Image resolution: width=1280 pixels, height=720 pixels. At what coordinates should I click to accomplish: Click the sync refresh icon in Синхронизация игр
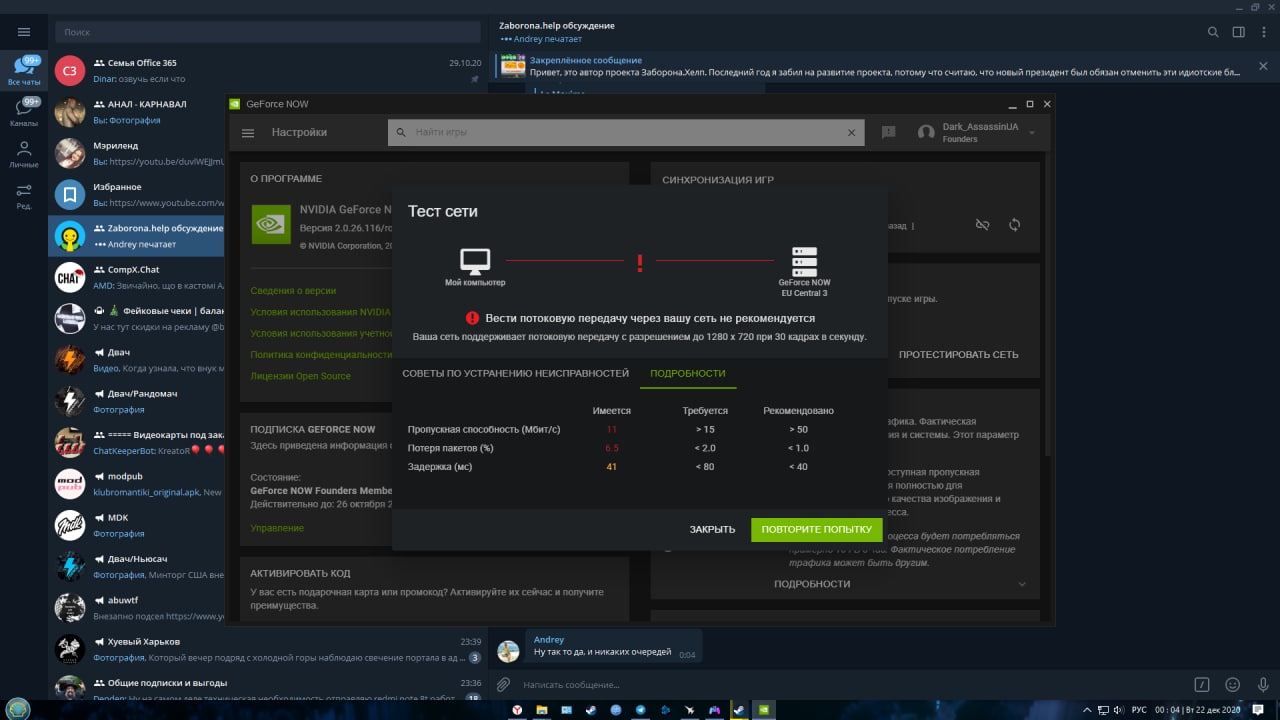pos(1014,225)
